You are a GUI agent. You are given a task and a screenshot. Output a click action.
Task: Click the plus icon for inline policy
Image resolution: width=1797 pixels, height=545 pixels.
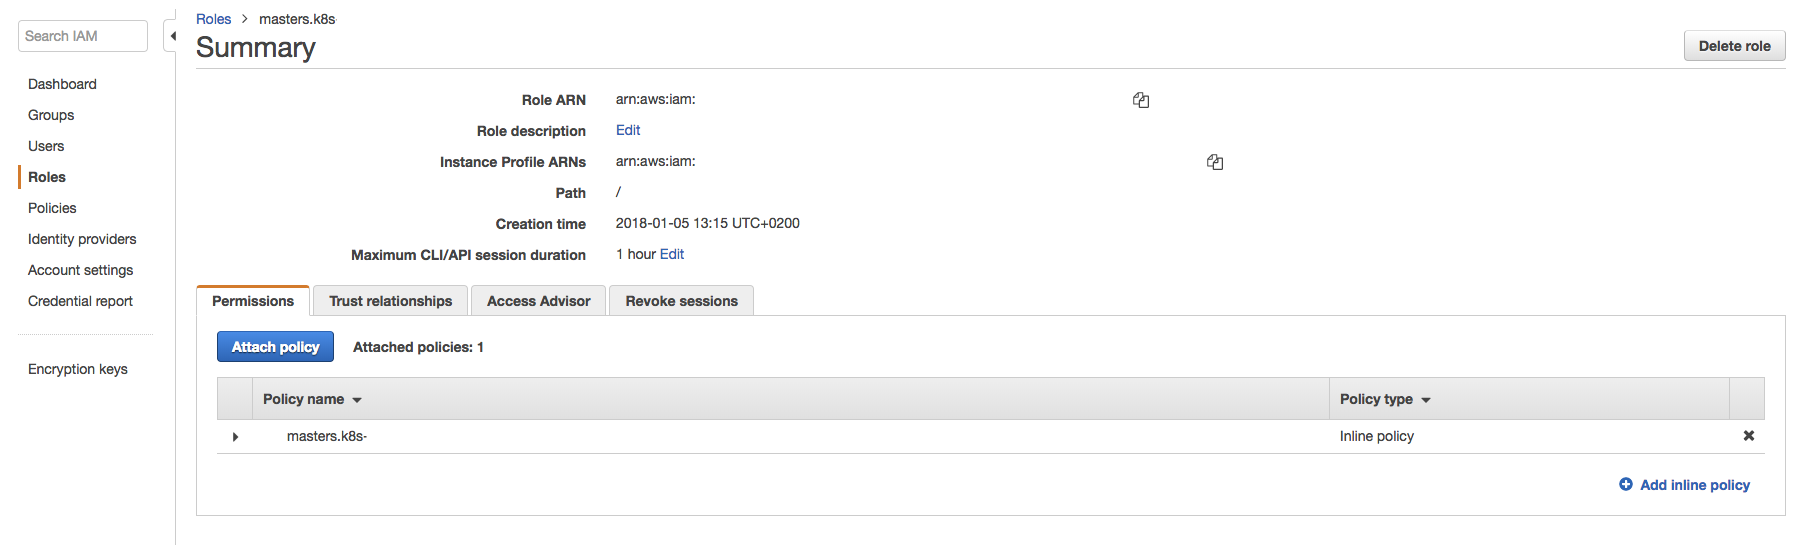point(1626,485)
